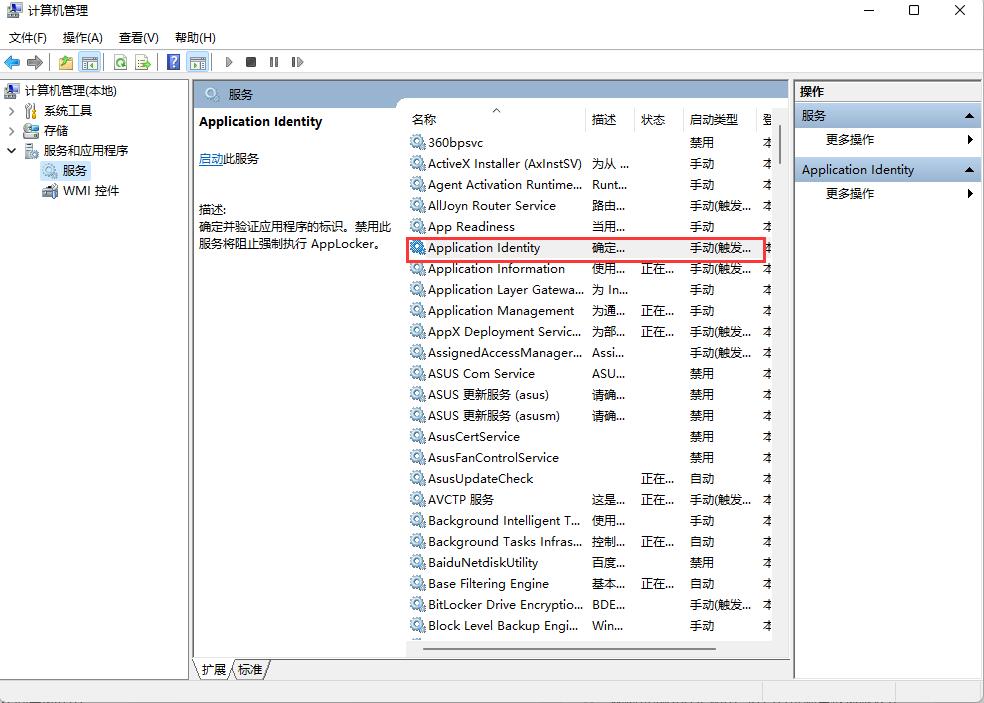Image resolution: width=984 pixels, height=703 pixels.
Task: Stop the service using the stop icon
Action: (x=253, y=62)
